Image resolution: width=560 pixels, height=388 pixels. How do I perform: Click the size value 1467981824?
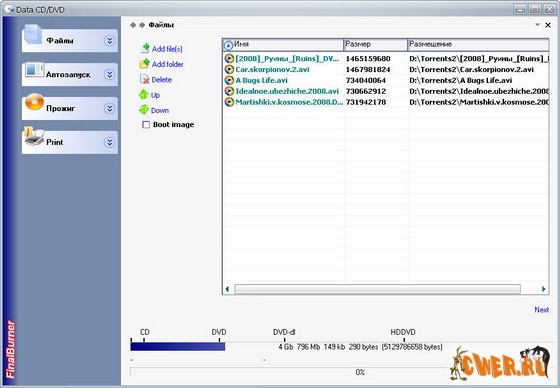368,69
